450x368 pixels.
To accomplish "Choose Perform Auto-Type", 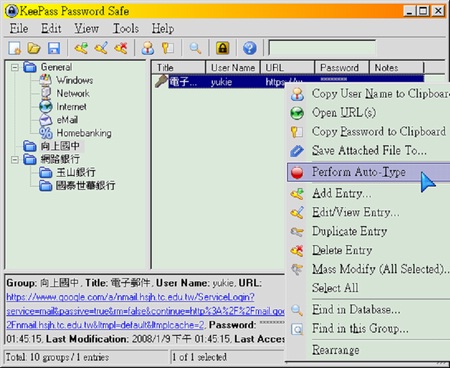I will pyautogui.click(x=368, y=172).
